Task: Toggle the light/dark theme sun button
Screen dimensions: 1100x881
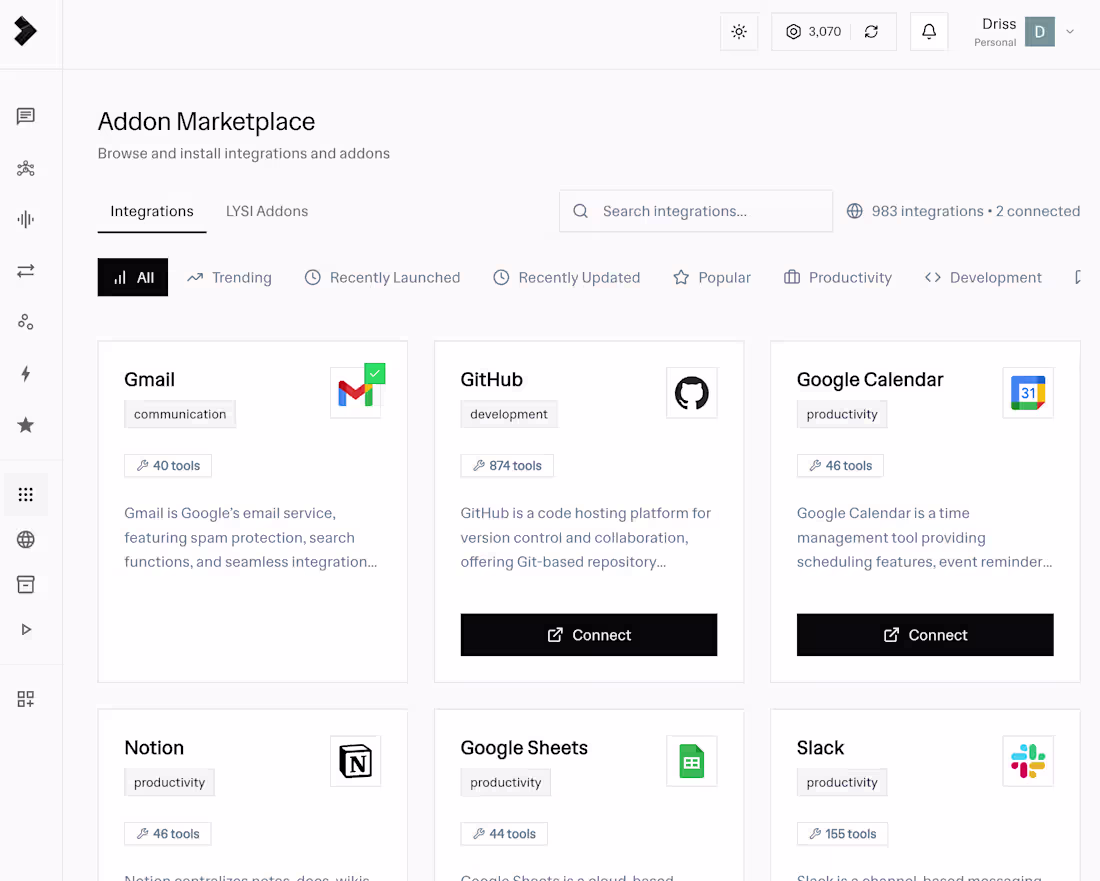Action: pos(739,32)
